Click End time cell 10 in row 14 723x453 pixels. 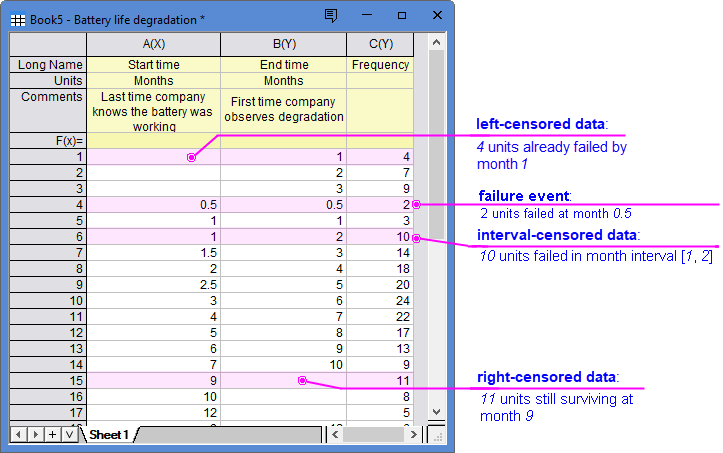click(x=284, y=365)
